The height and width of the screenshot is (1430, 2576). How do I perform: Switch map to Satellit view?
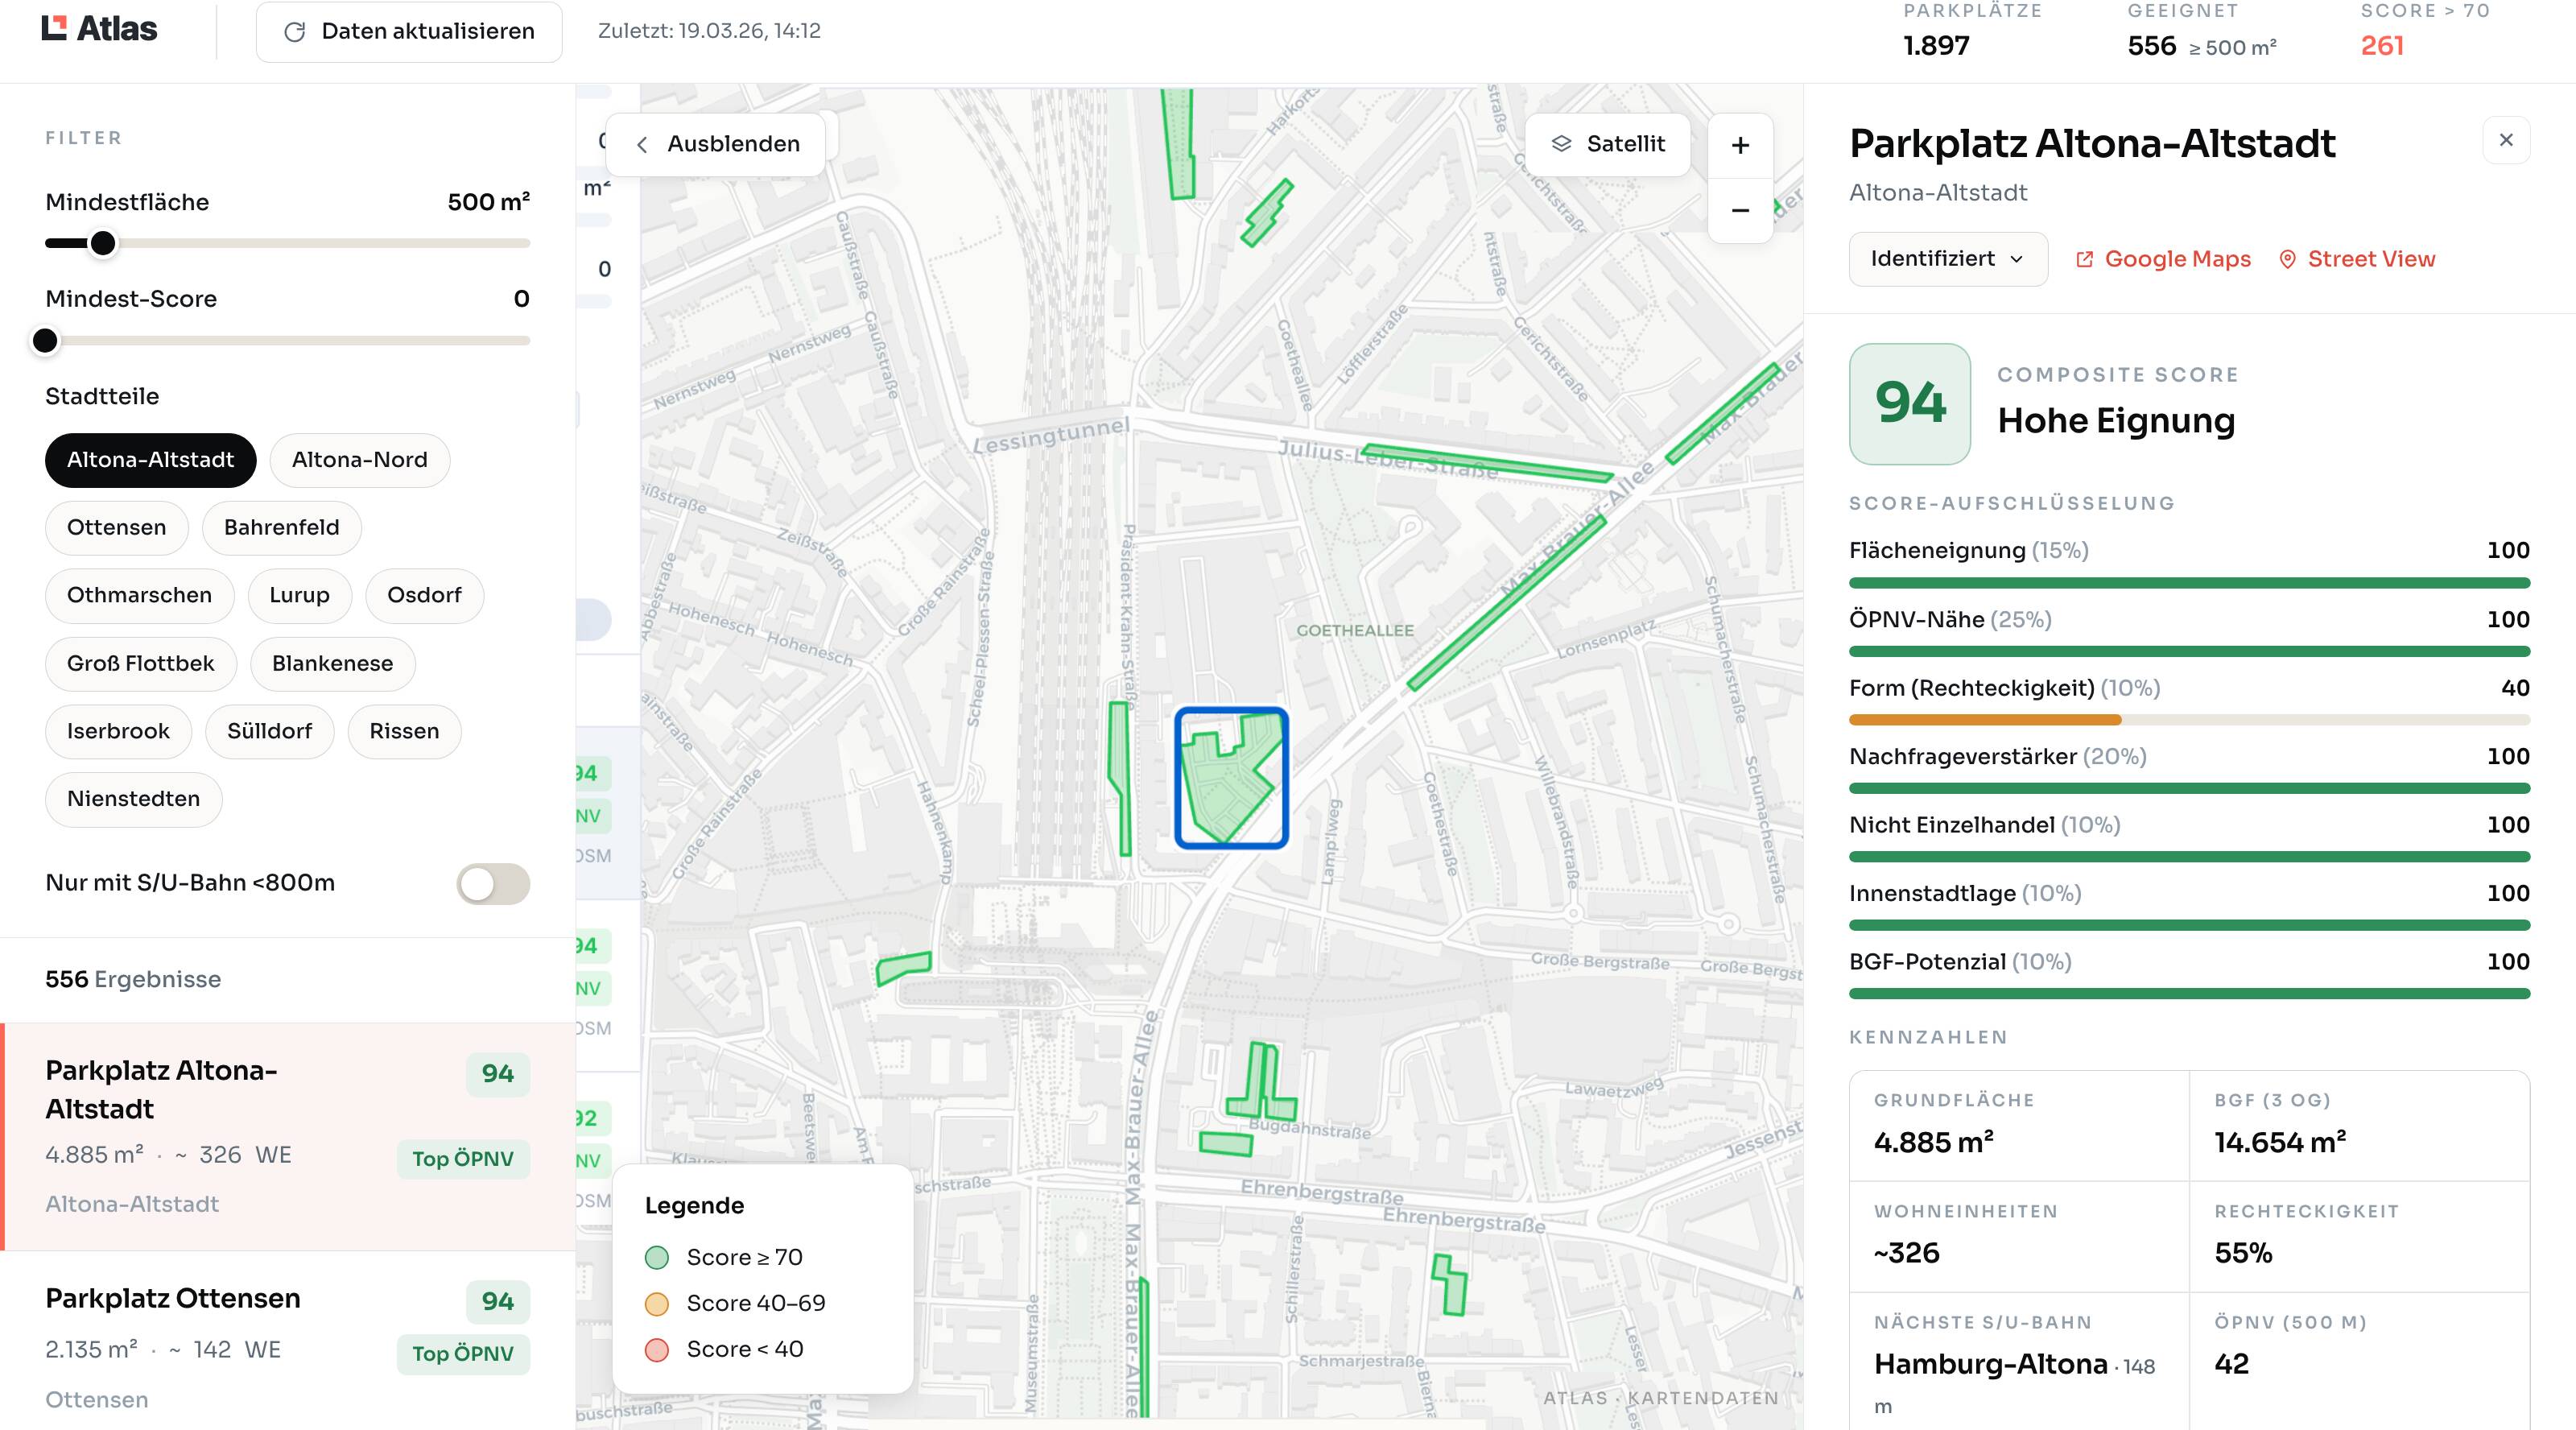click(1607, 145)
